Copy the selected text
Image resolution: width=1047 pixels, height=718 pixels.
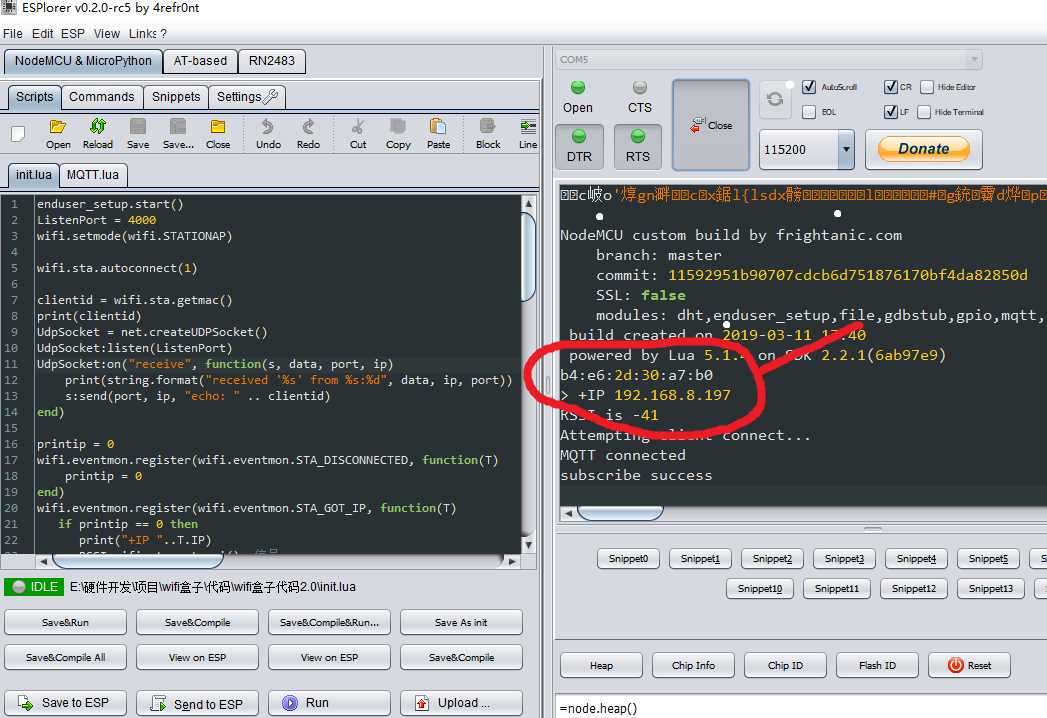pyautogui.click(x=398, y=134)
